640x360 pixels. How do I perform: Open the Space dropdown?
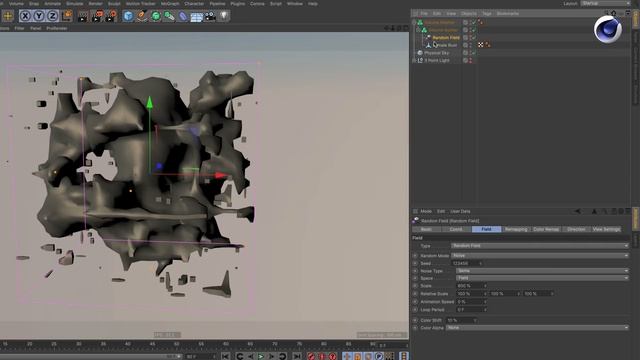(x=542, y=278)
